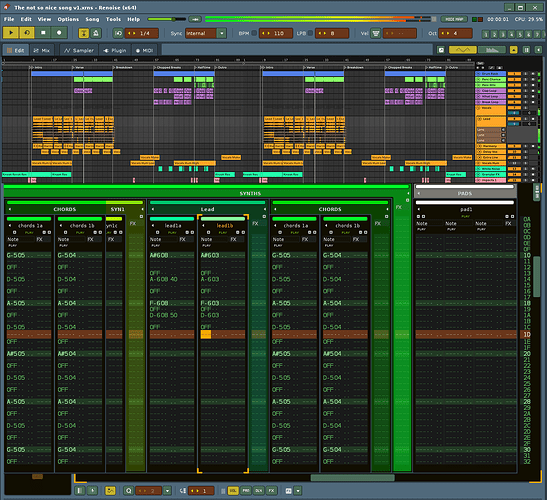Open the View menu

(44, 19)
